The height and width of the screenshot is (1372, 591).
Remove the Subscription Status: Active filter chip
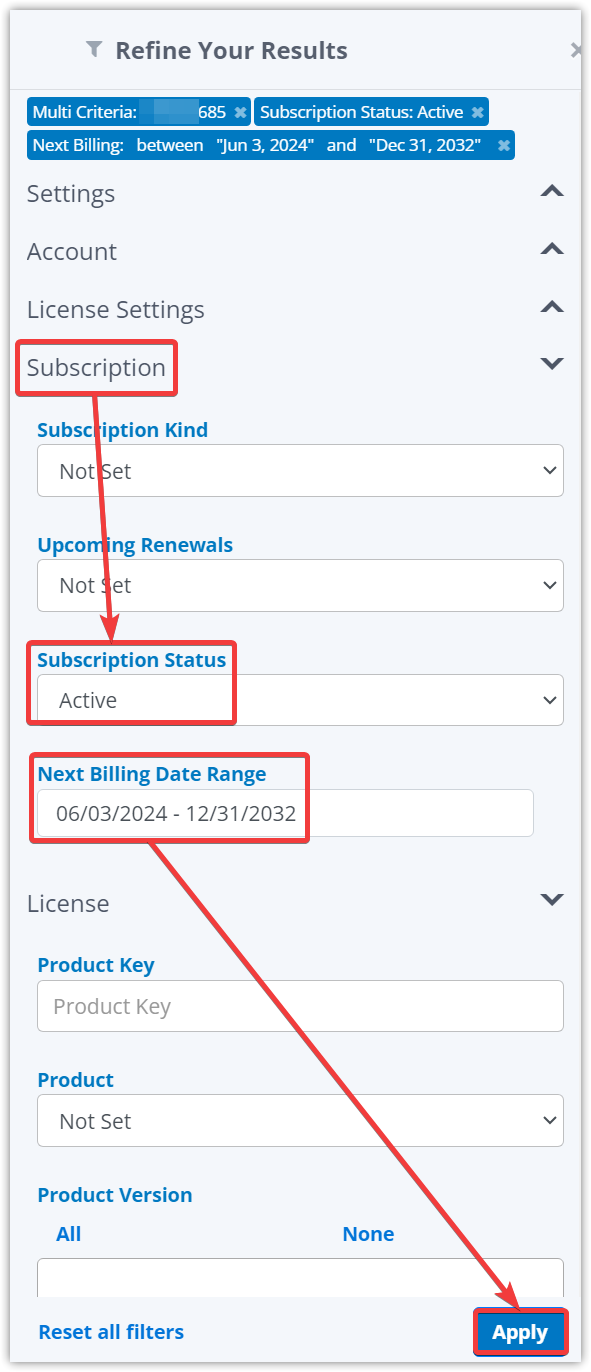coord(478,112)
